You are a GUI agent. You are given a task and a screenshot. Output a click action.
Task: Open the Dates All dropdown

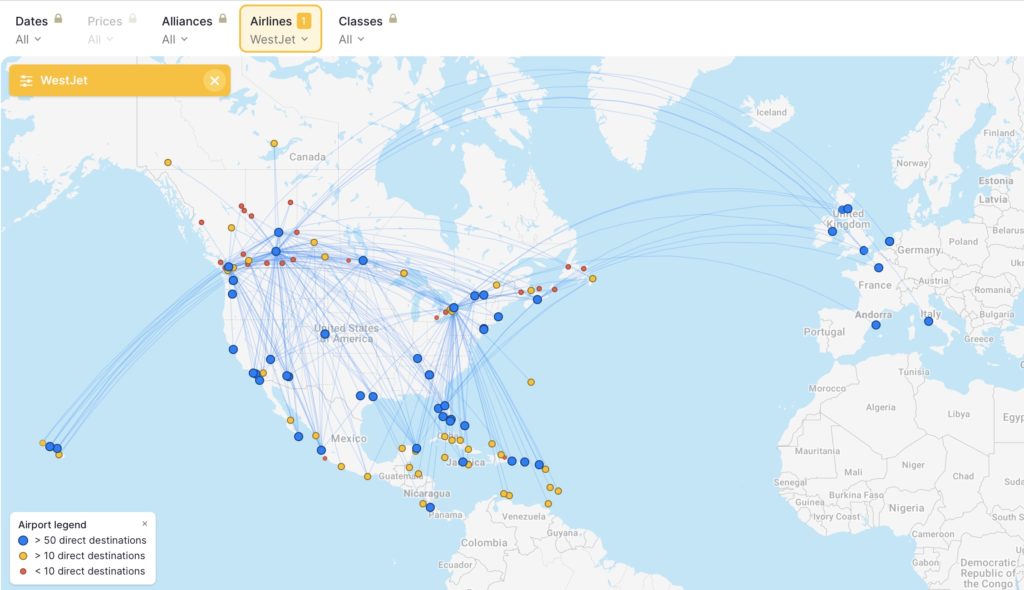[27, 39]
